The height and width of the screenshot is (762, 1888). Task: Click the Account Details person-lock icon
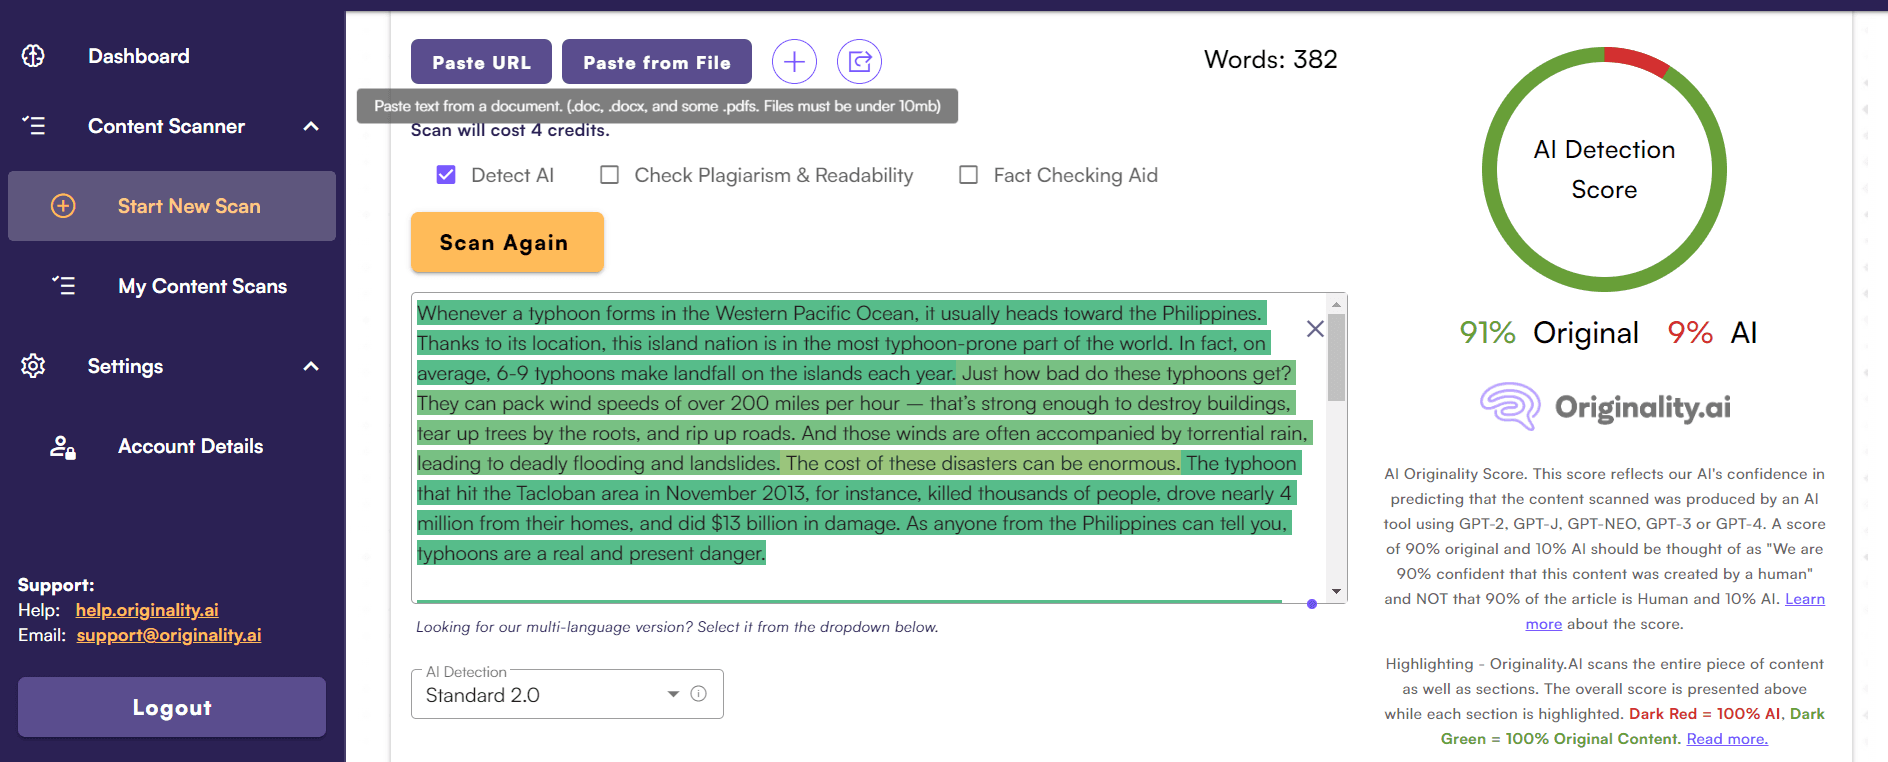[63, 447]
